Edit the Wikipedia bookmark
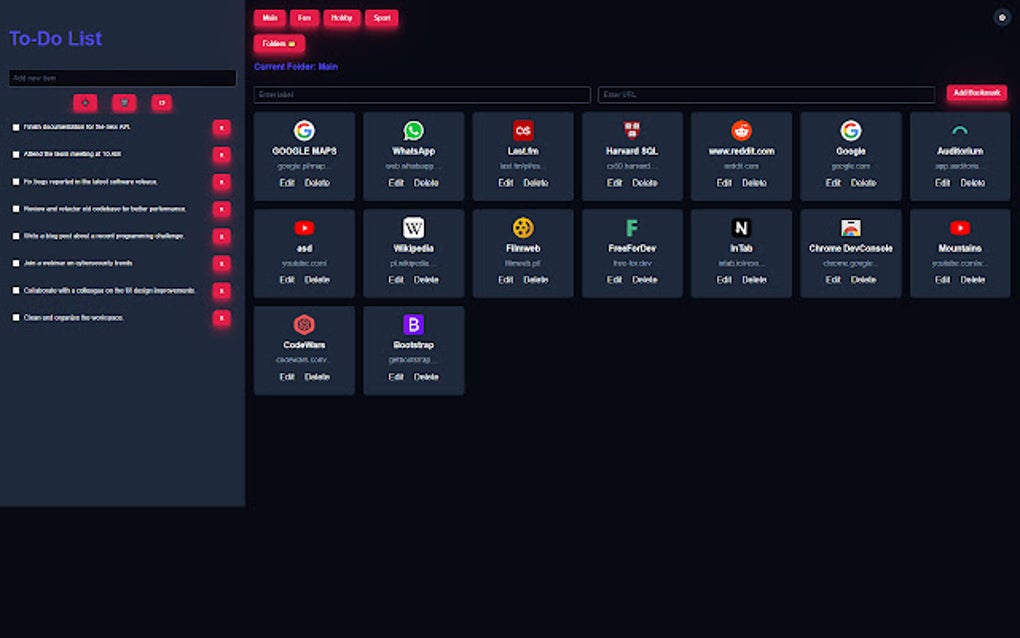The width and height of the screenshot is (1020, 638). 396,280
